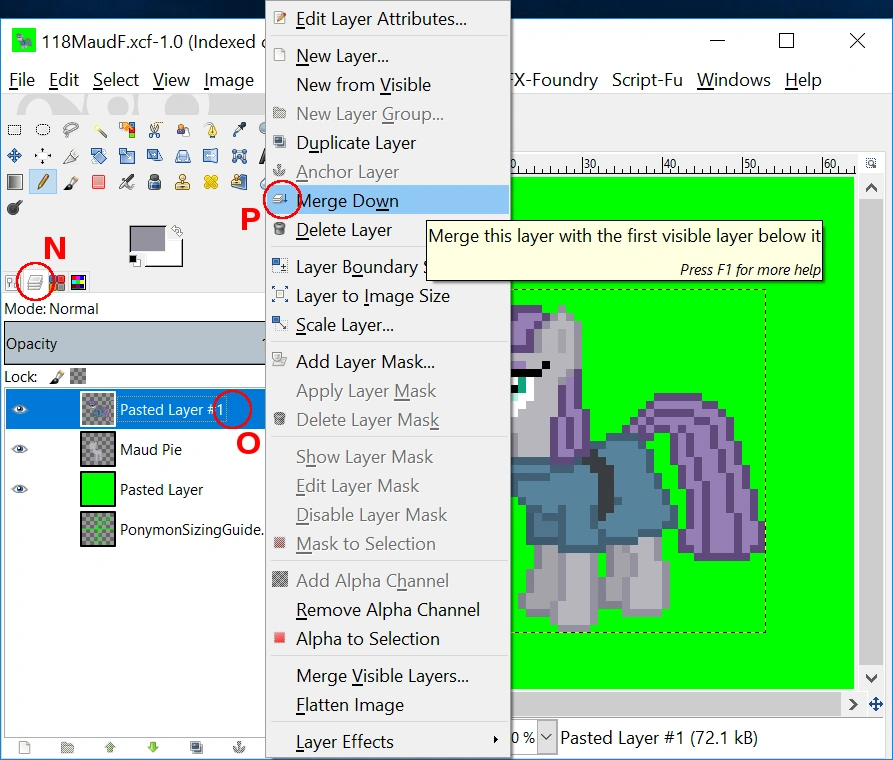
Task: Pick the Eraser tool
Action: point(99,182)
